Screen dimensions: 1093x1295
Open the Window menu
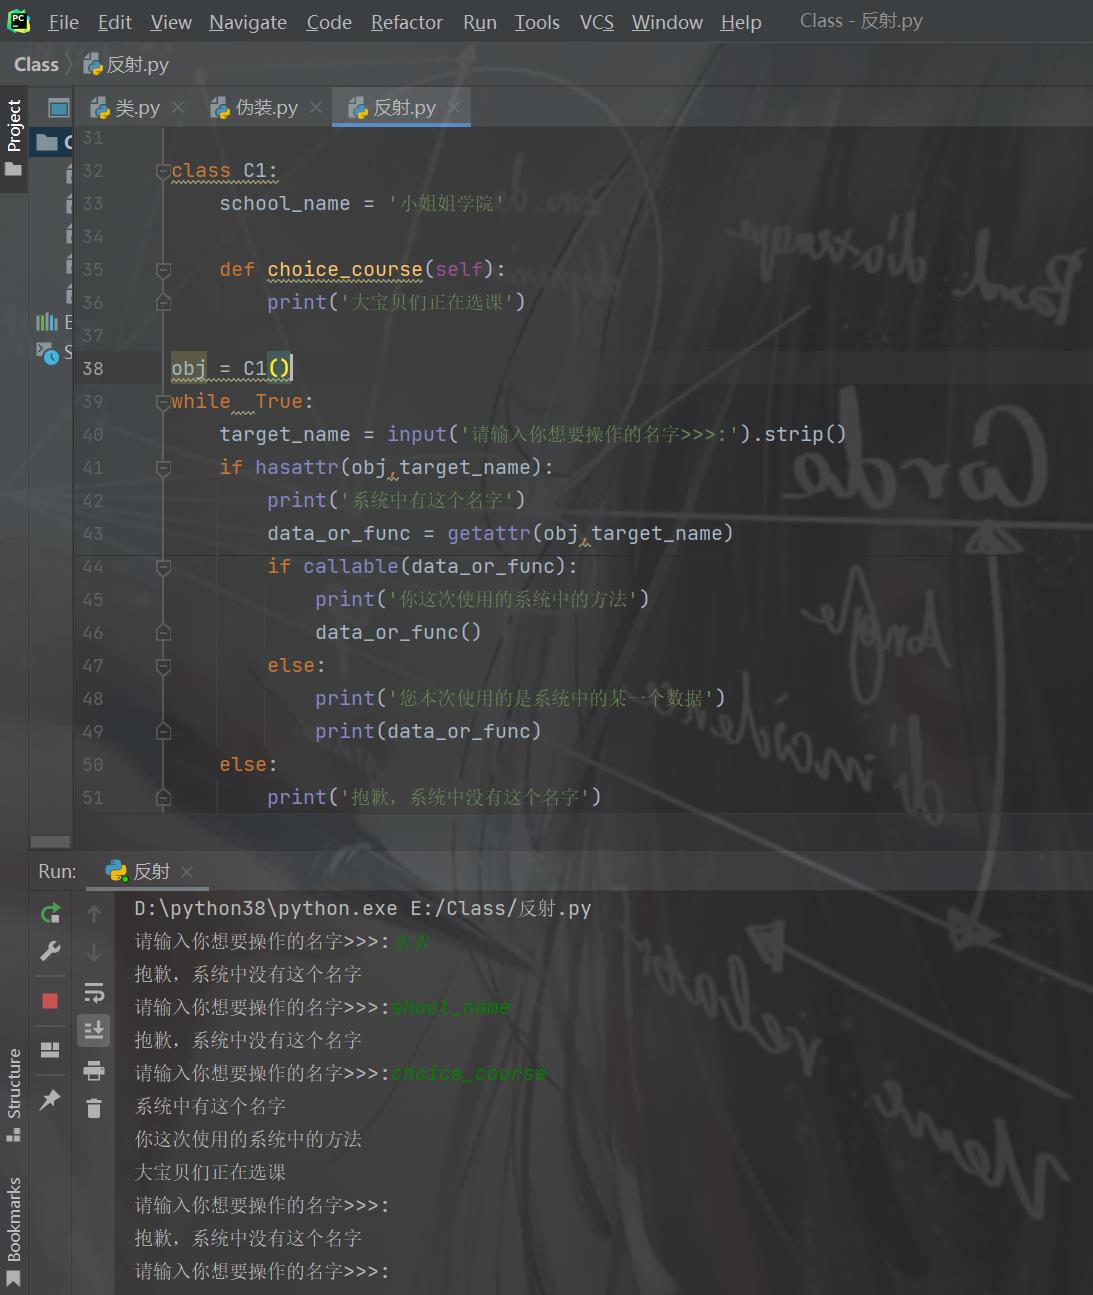pos(667,22)
